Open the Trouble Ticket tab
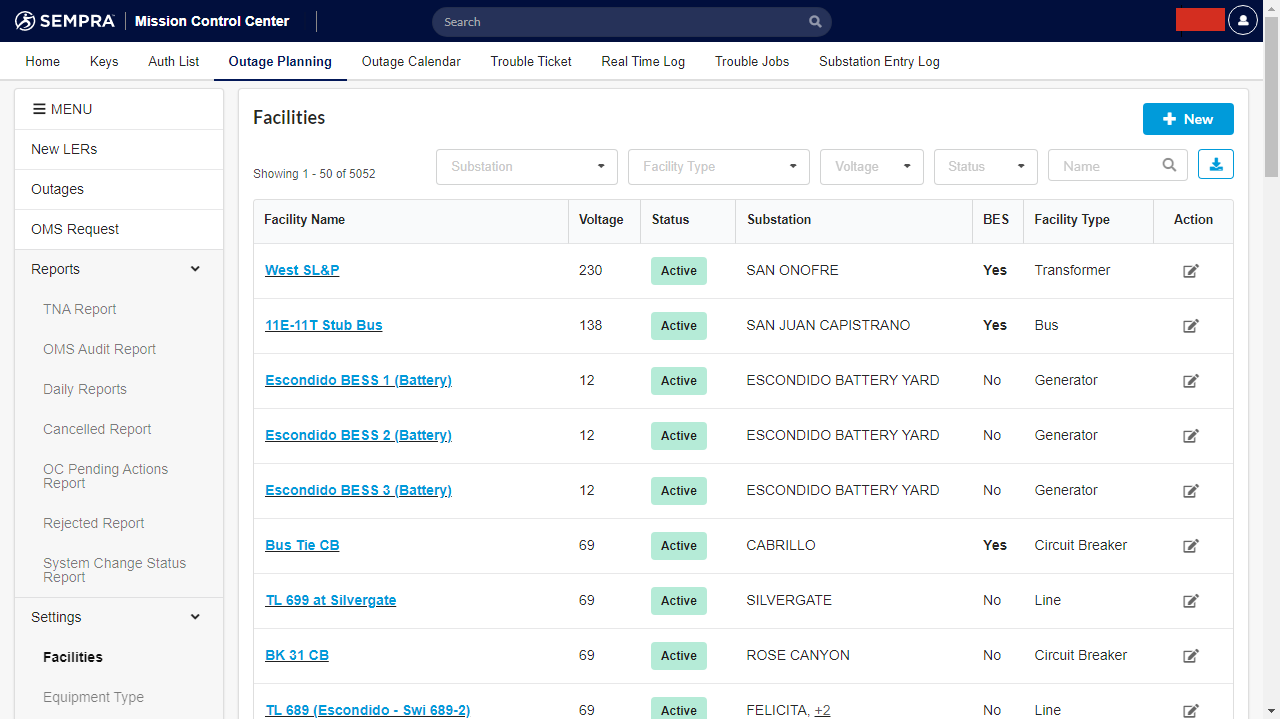 (x=530, y=61)
